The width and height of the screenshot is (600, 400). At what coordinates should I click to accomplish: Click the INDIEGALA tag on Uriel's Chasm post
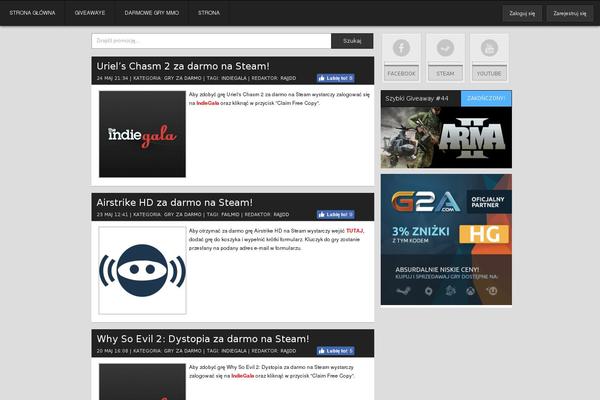[234, 78]
